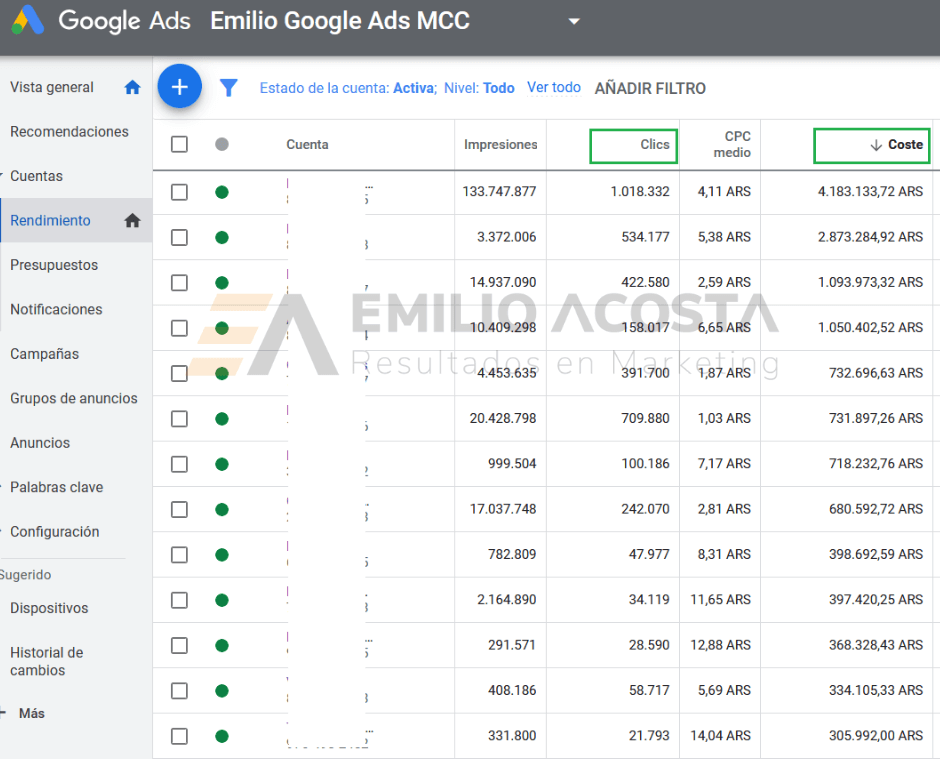Check the row with 10.409.298 impressions
940x759 pixels.
click(x=179, y=328)
